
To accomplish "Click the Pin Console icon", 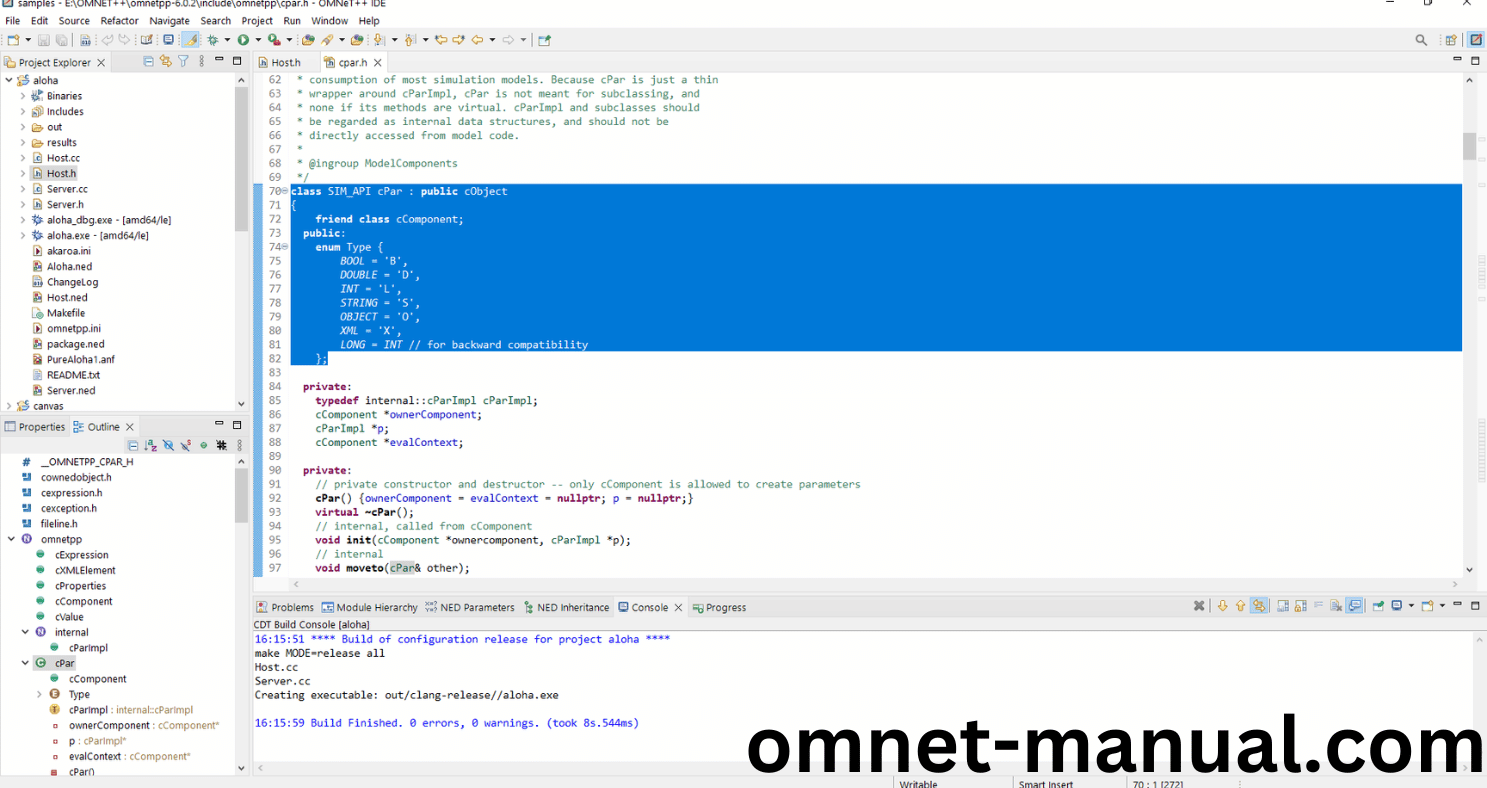I will (1378, 606).
